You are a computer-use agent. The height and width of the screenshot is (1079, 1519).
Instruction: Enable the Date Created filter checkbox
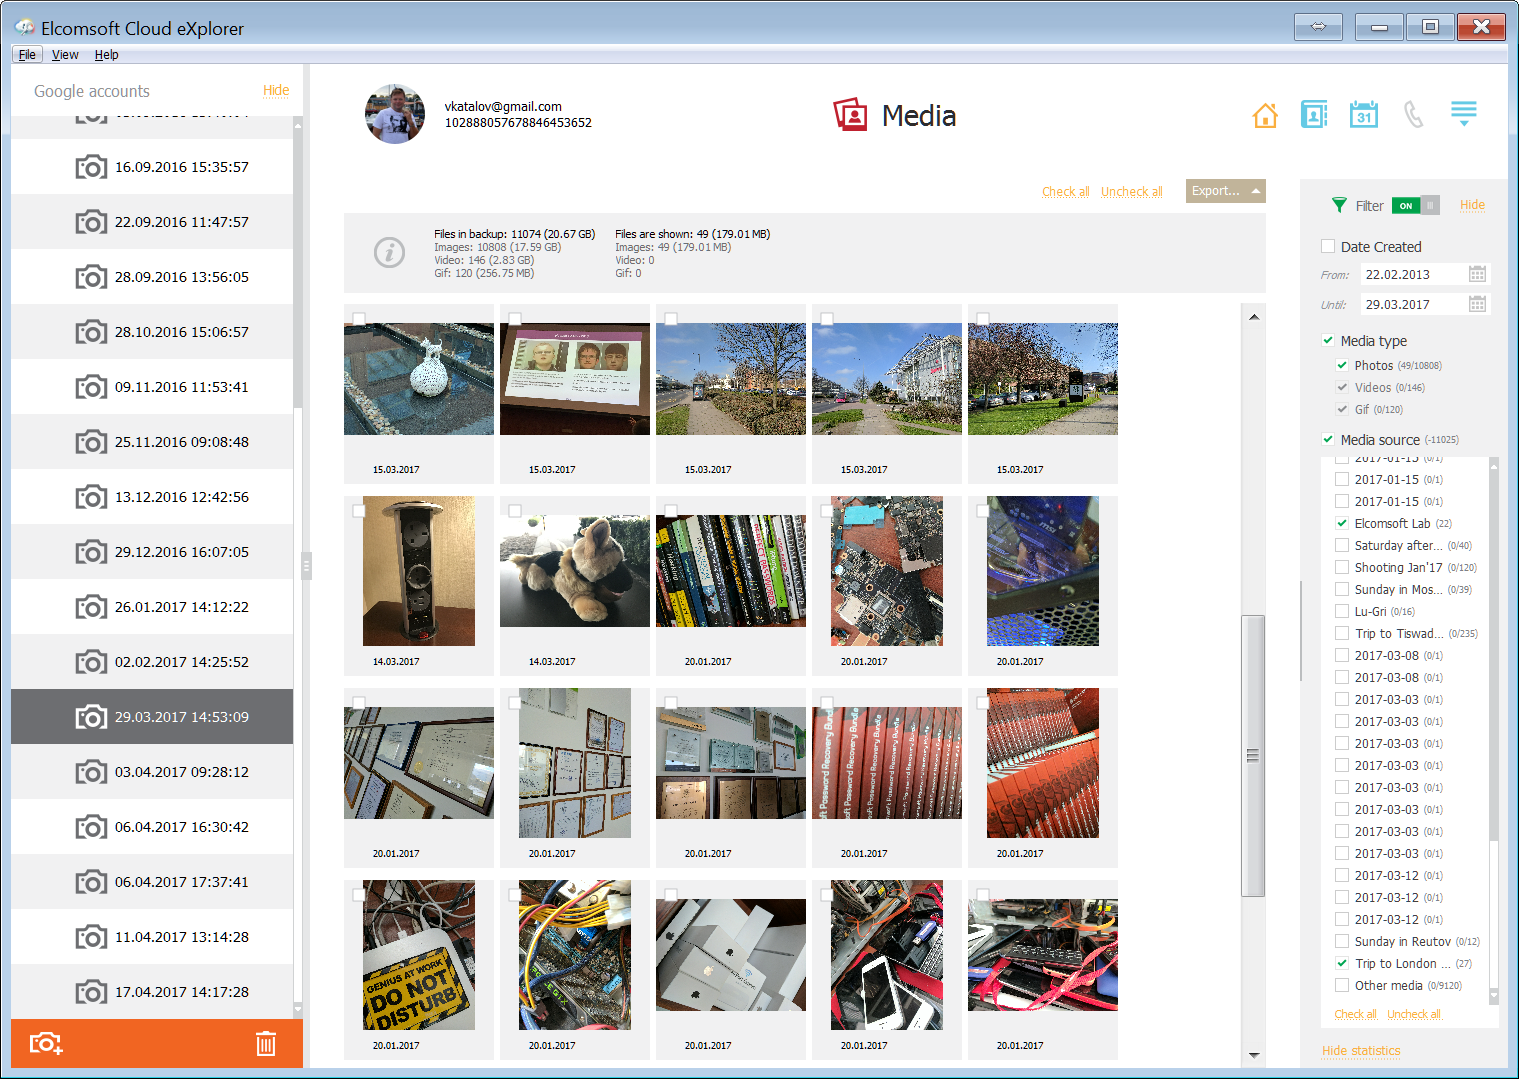(1328, 246)
